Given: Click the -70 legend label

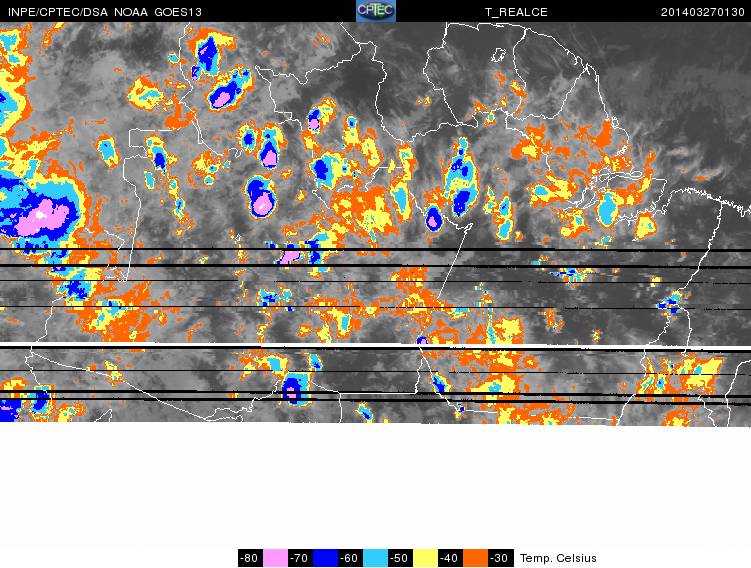Looking at the screenshot, I should pyautogui.click(x=300, y=558).
